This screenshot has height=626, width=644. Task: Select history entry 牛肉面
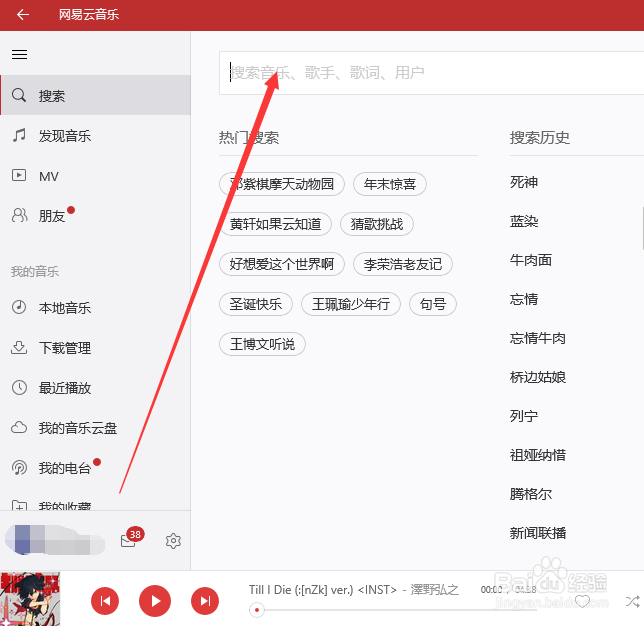pyautogui.click(x=531, y=260)
